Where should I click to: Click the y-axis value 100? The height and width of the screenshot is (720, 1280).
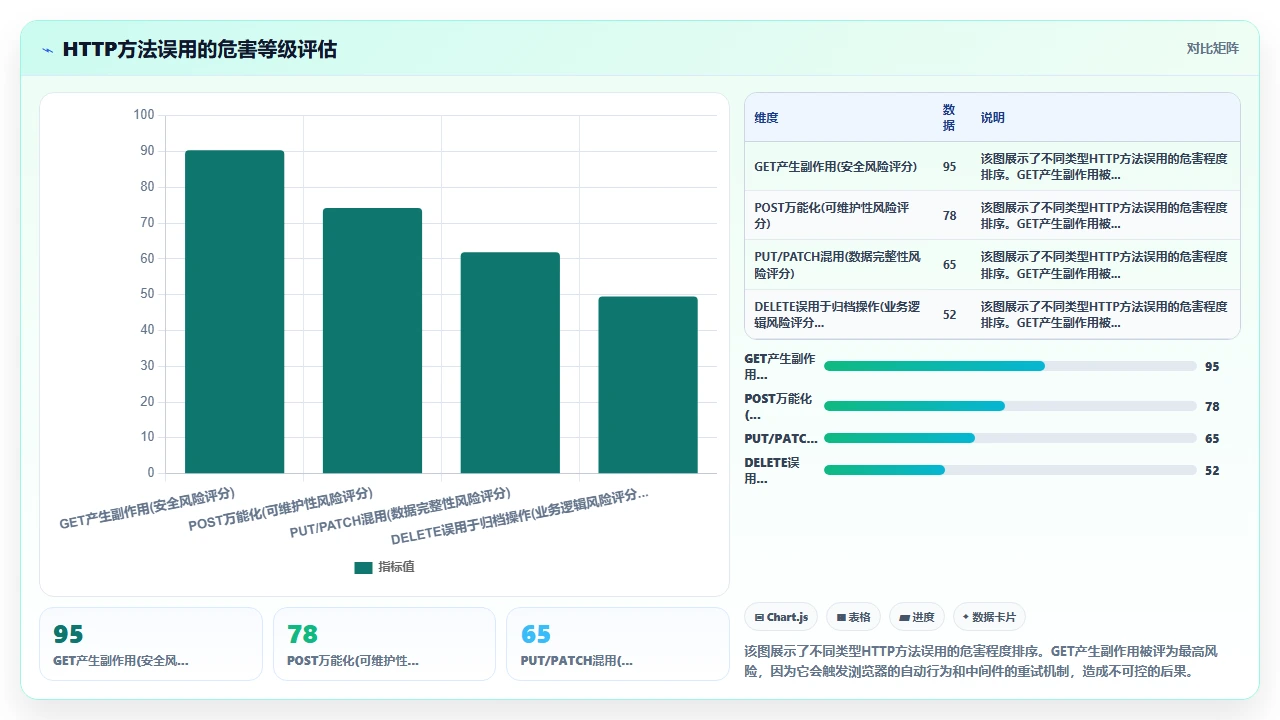(144, 115)
